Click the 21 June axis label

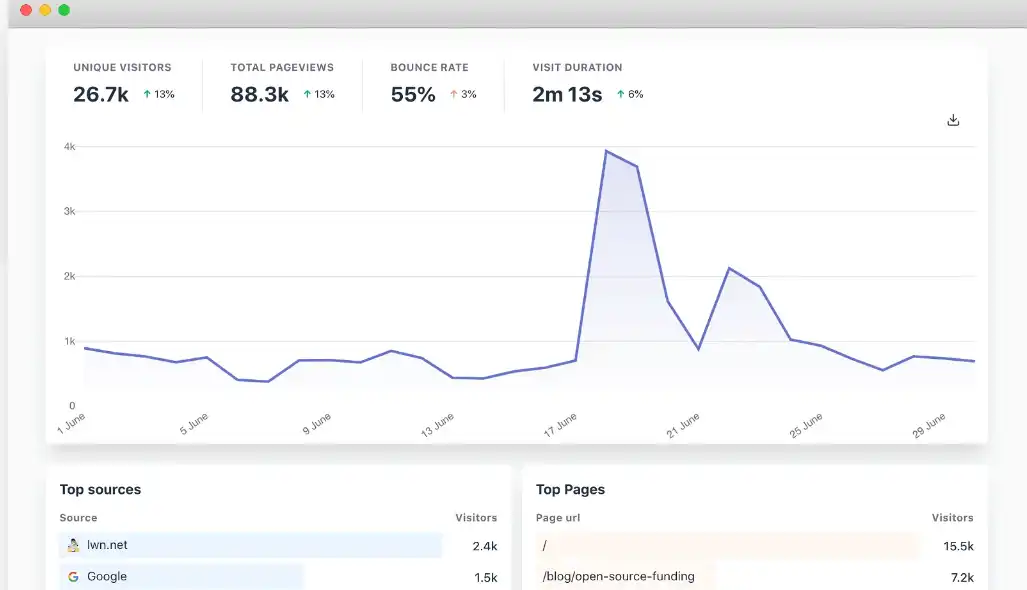coord(683,425)
